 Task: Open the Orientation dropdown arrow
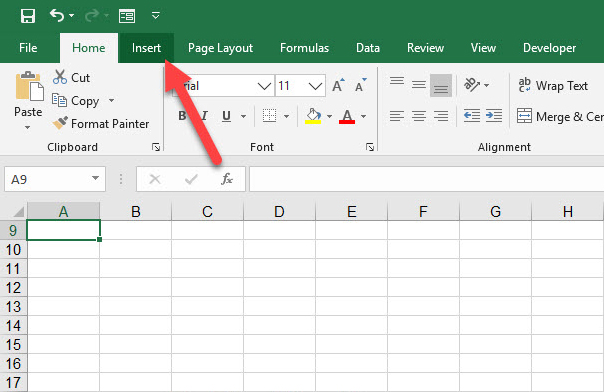487,85
